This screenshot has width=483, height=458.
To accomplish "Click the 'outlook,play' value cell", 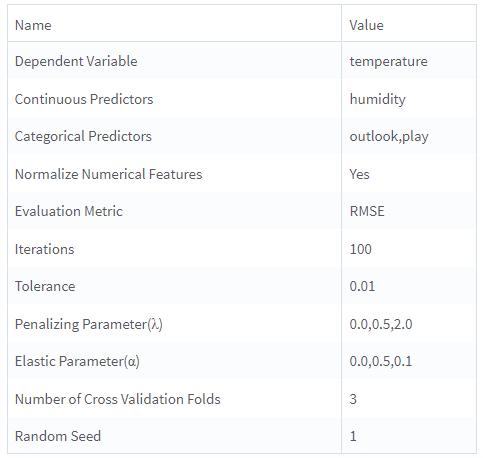I will [x=389, y=136].
